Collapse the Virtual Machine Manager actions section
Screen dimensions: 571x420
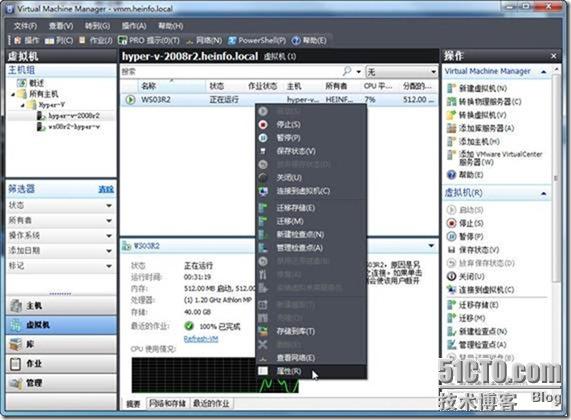tap(544, 72)
